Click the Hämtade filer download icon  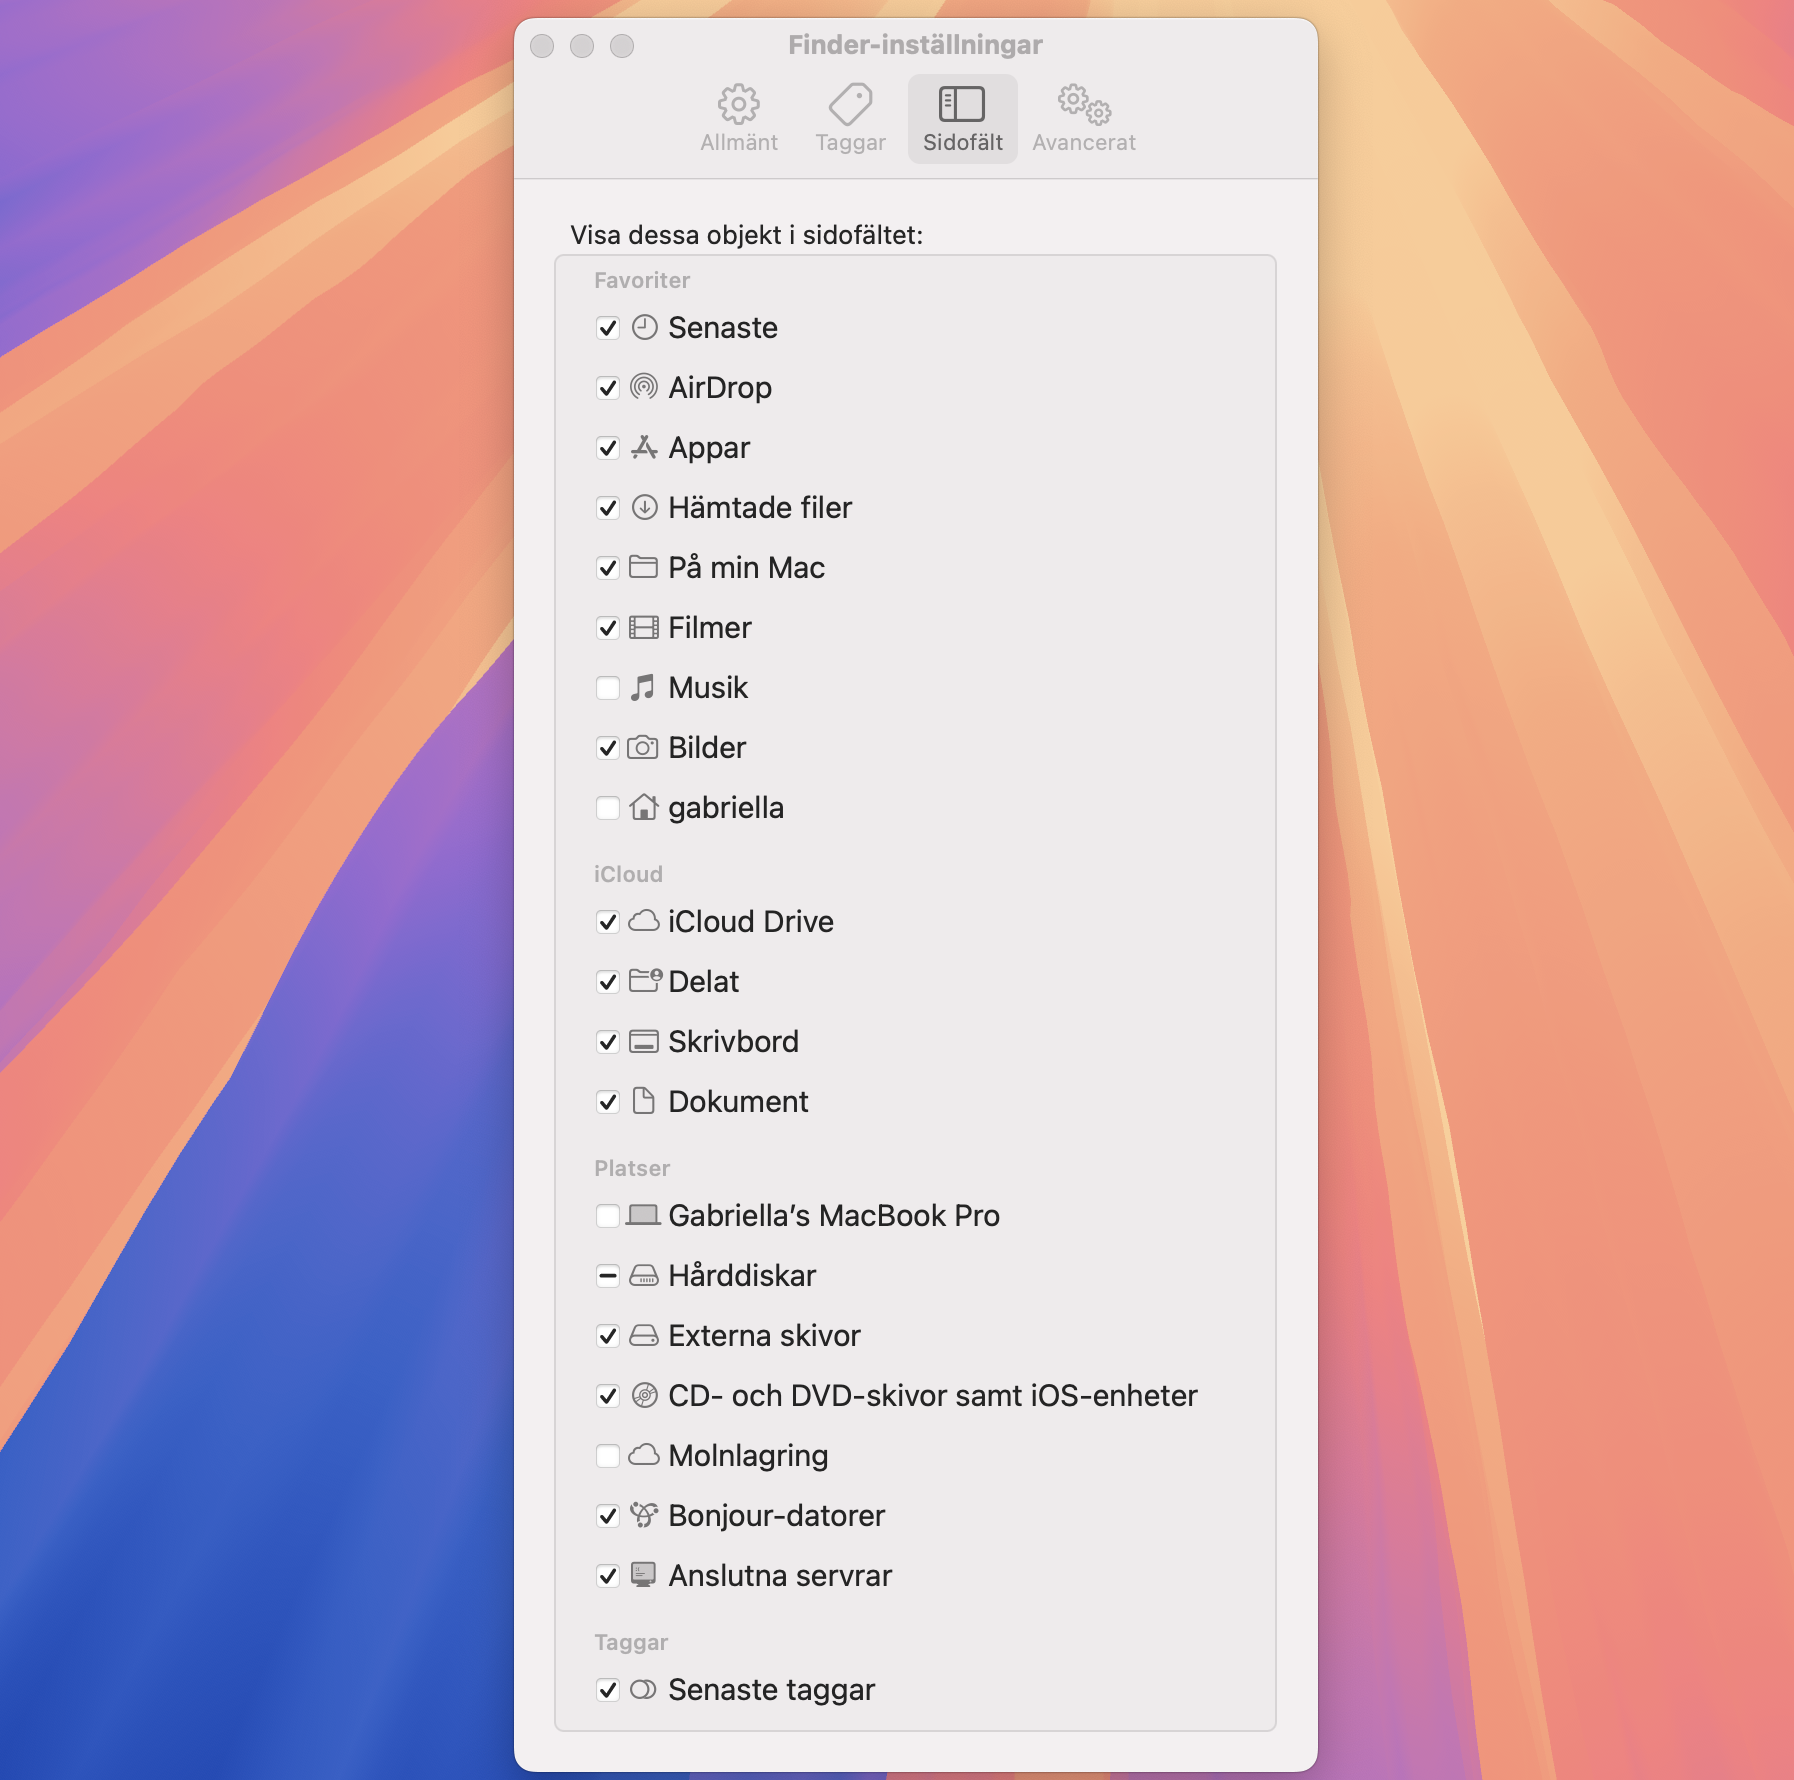[x=644, y=507]
